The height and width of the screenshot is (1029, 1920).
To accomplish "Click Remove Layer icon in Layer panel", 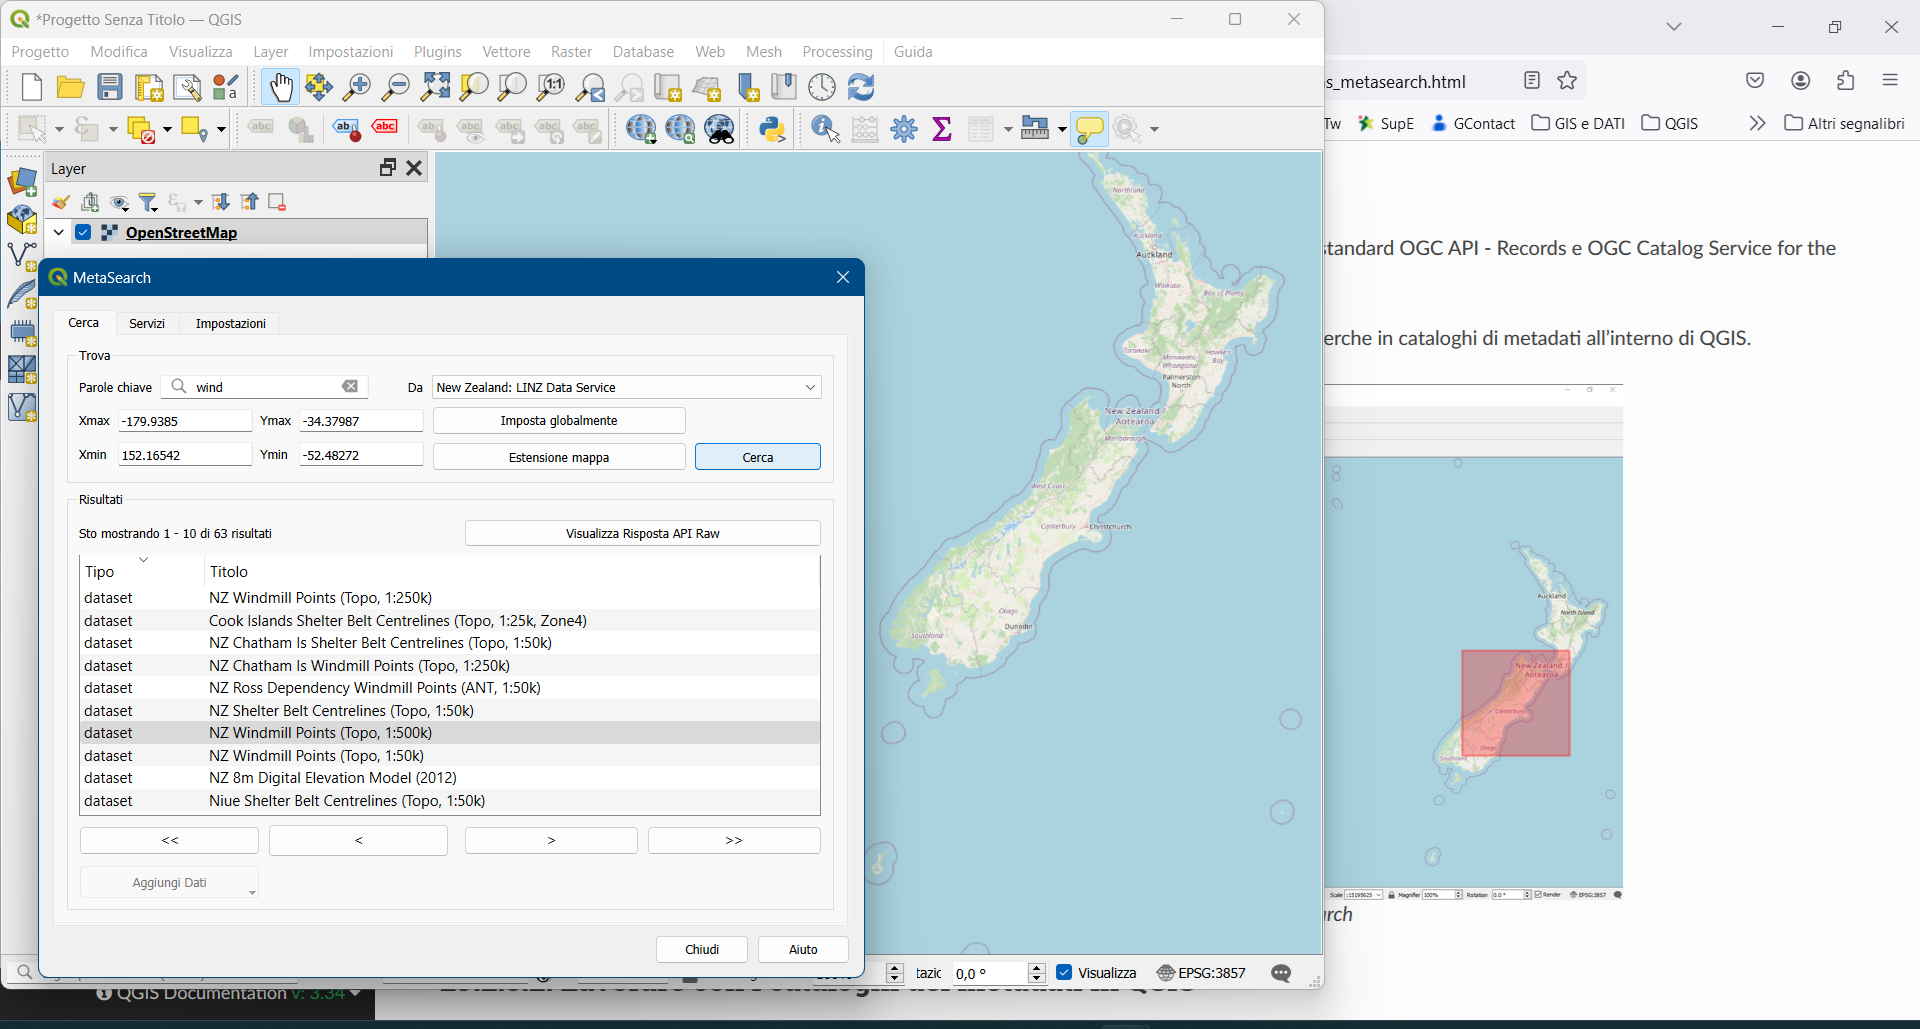I will coord(277,203).
